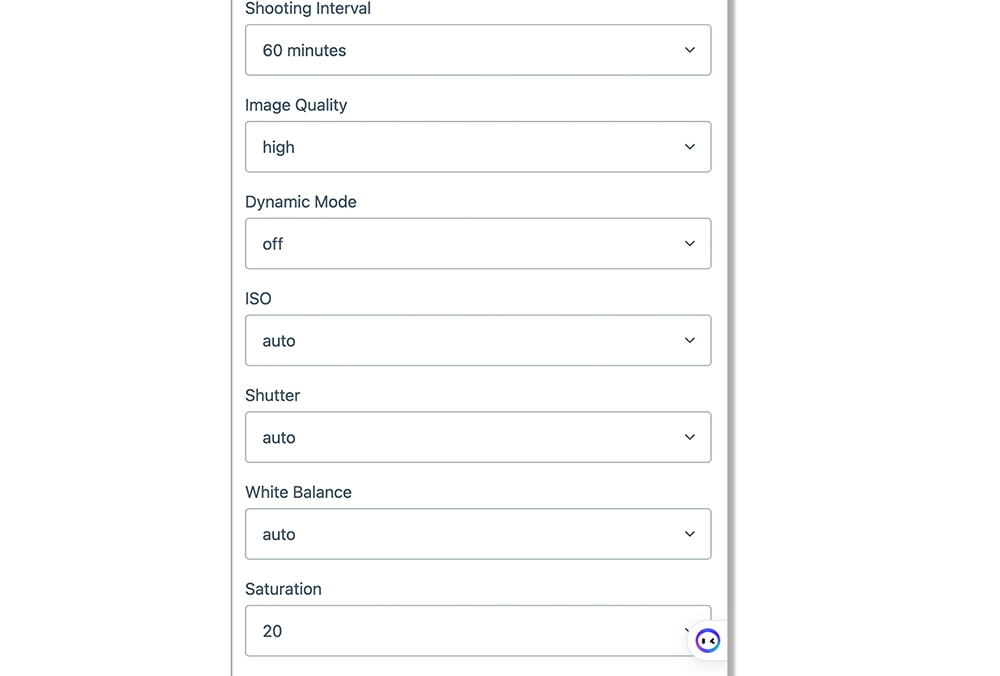Open the ISO select box showing auto

click(460, 341)
